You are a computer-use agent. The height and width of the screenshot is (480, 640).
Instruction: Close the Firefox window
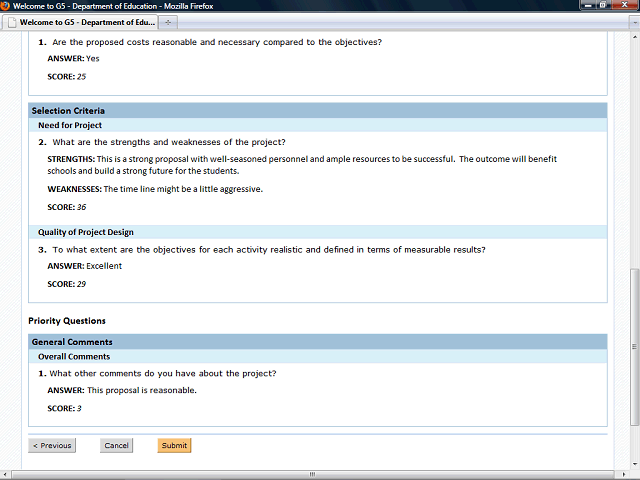point(625,5)
